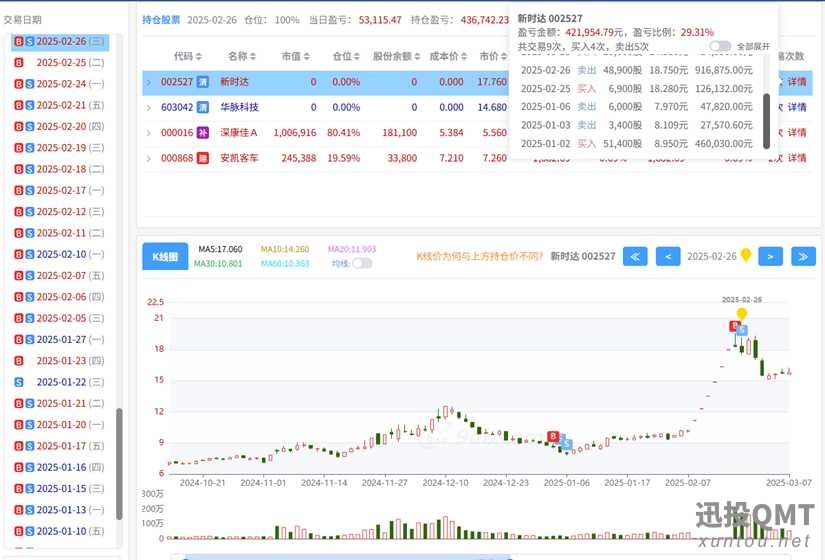The height and width of the screenshot is (560, 825).
Task: Toggle the 全部展开 switch in the popup
Action: coord(720,46)
